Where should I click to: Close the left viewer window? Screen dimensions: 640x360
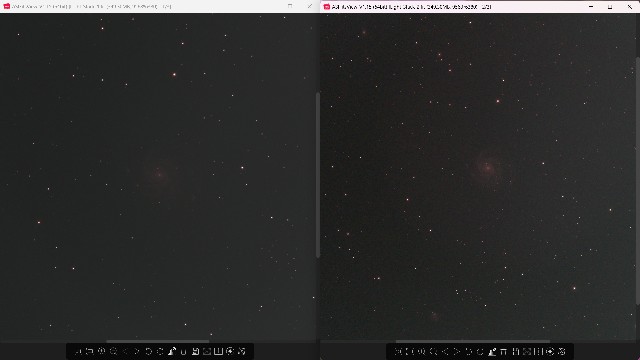click(x=309, y=6)
